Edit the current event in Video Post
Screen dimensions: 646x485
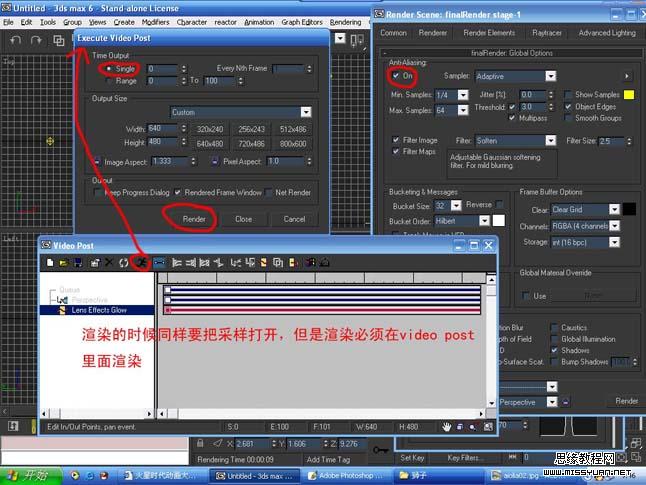tap(95, 263)
